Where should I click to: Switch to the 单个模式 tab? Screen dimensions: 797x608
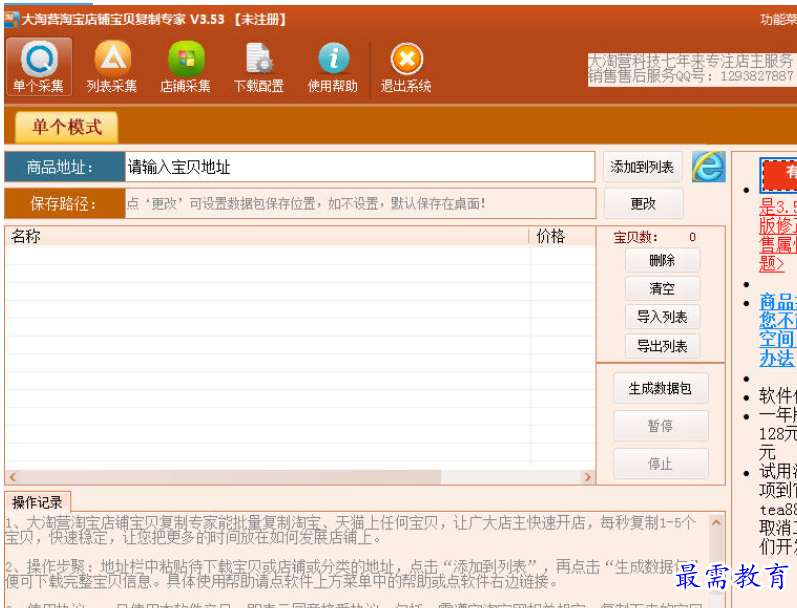pyautogui.click(x=67, y=127)
